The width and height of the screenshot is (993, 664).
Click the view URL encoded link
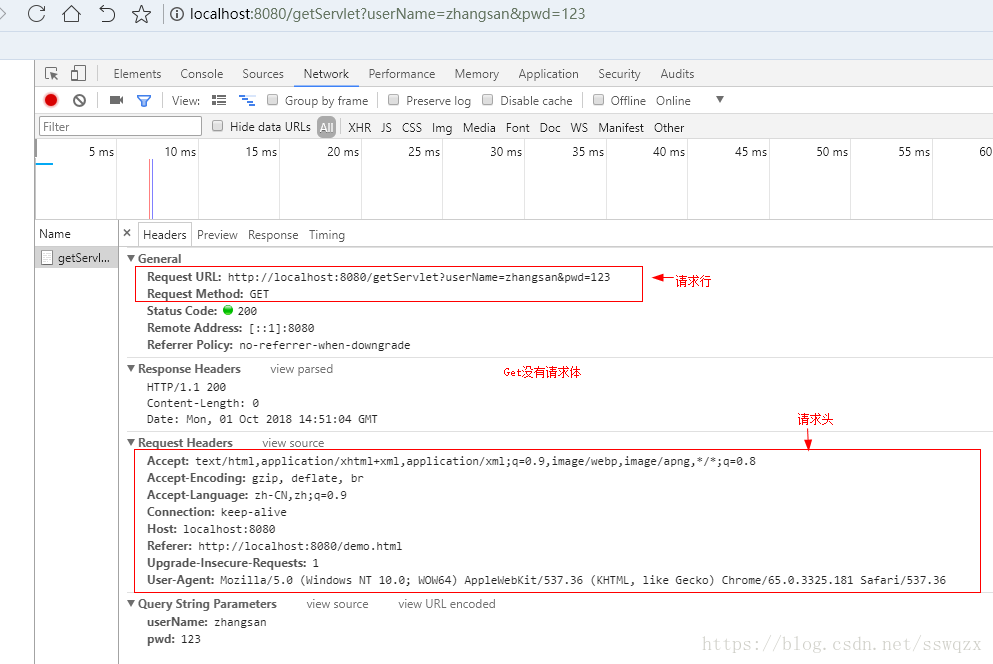(446, 603)
